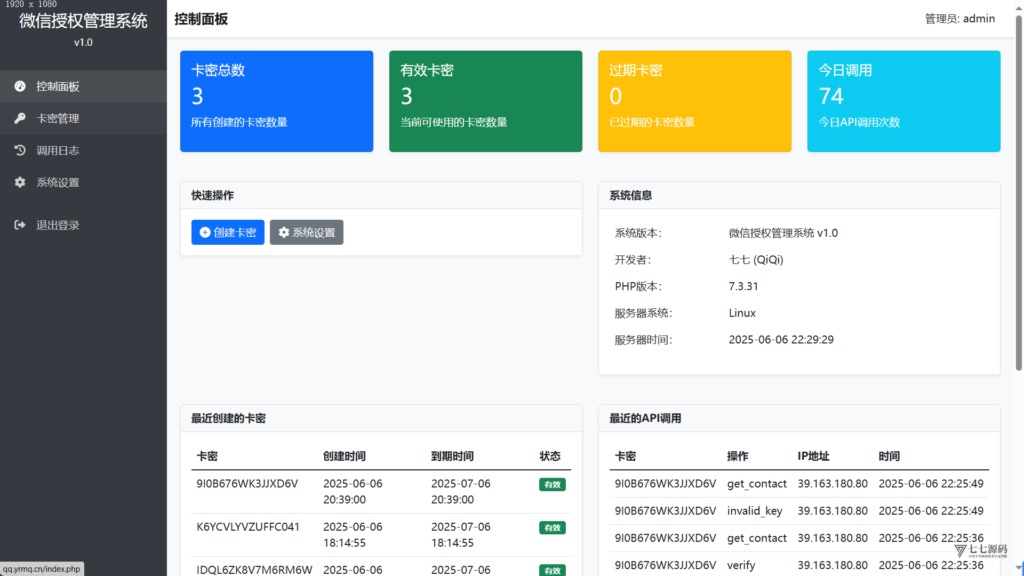Click 微信授权管理系统 v1.0 version value
The width and height of the screenshot is (1024, 576).
point(784,232)
